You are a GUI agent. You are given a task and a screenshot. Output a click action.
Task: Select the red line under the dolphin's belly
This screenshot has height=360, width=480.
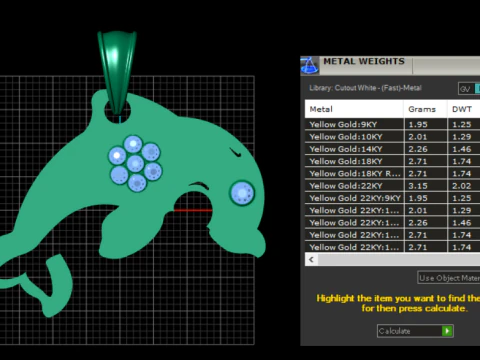pyautogui.click(x=193, y=210)
